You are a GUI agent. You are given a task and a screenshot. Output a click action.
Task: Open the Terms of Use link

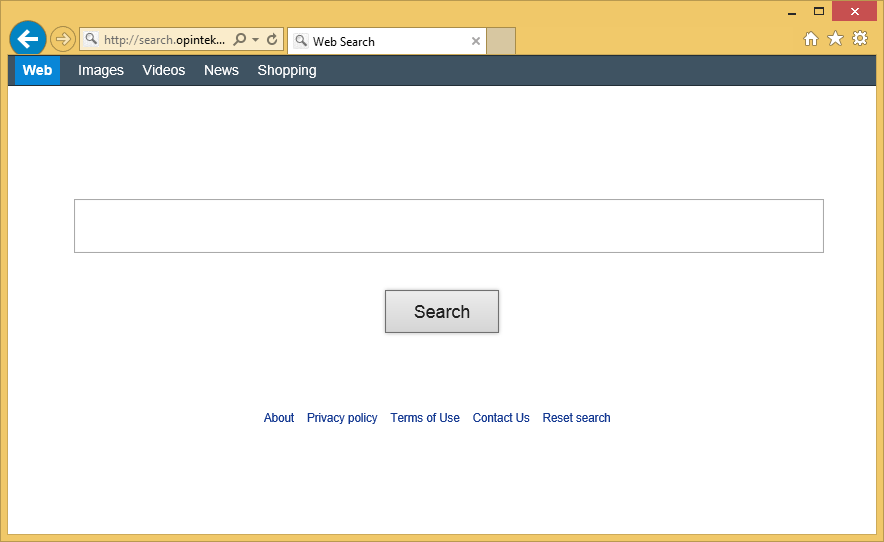click(425, 418)
